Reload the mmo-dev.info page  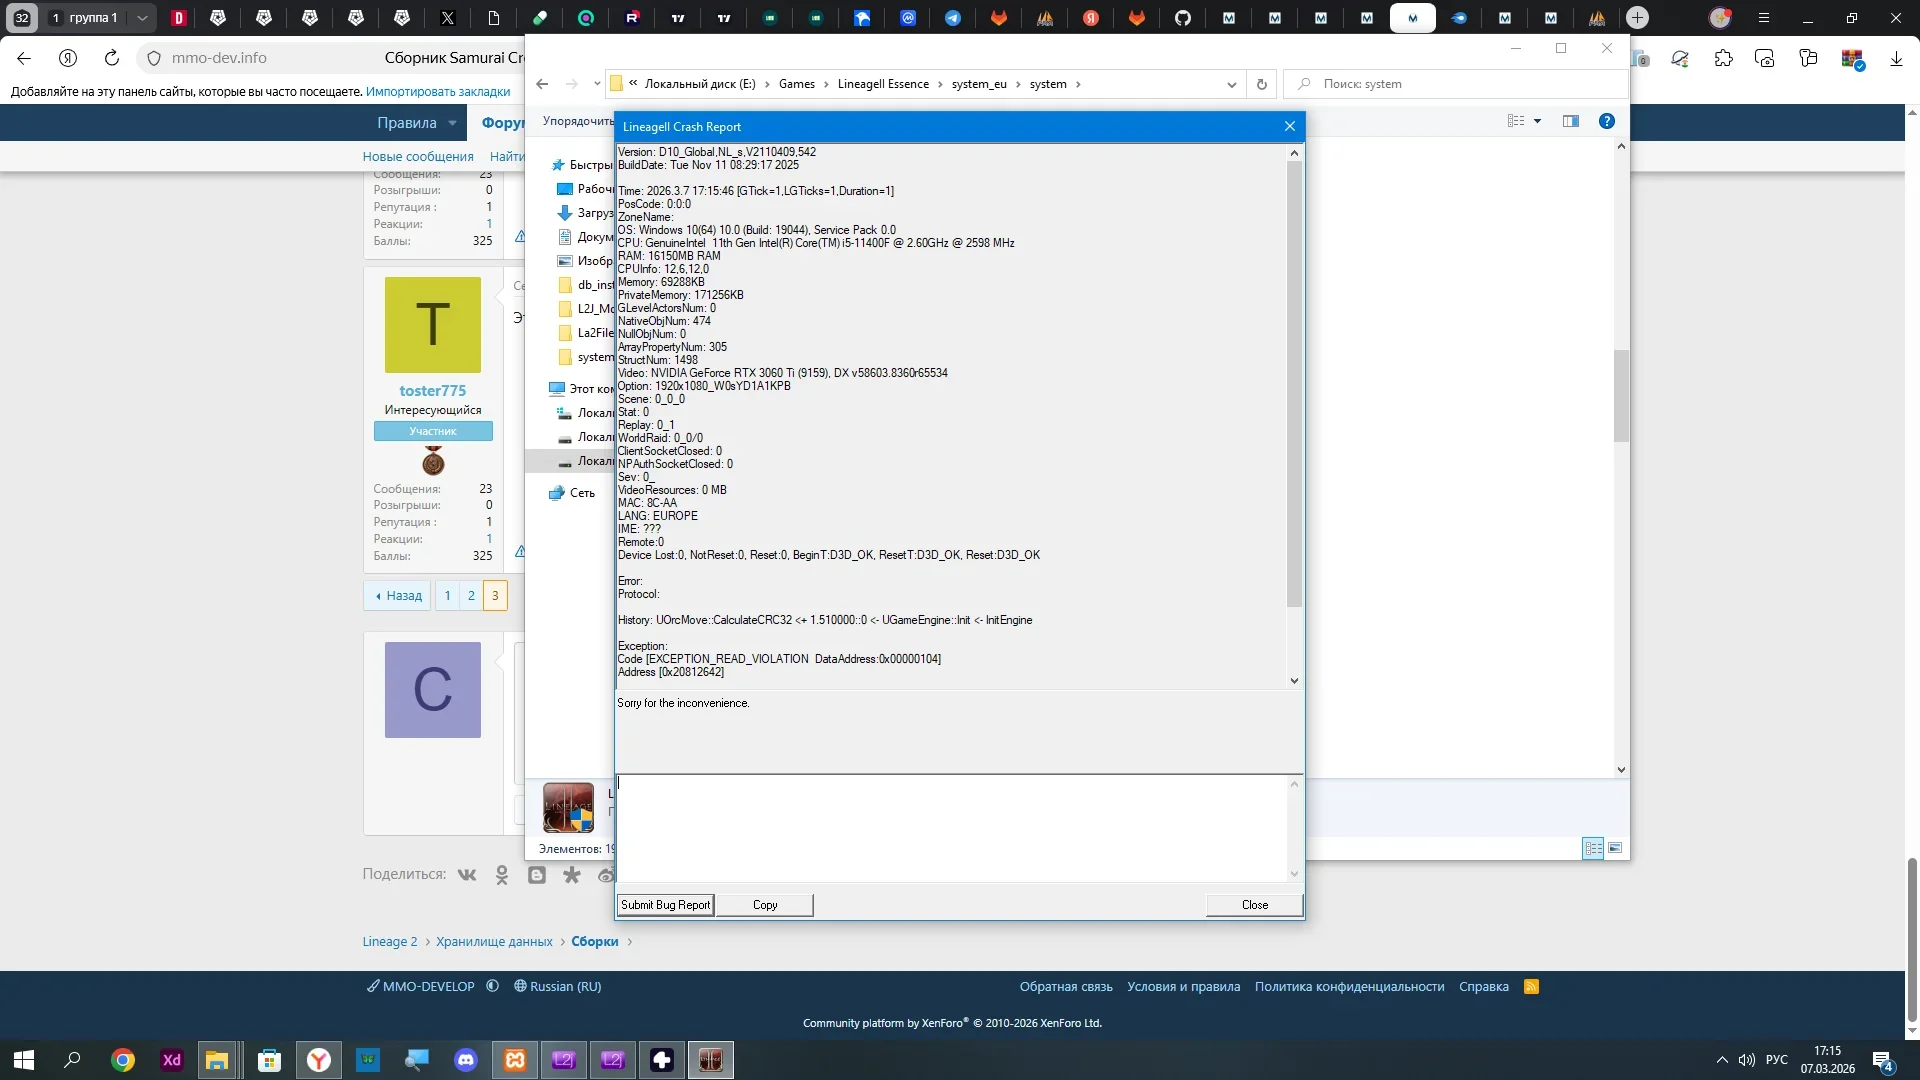(112, 58)
